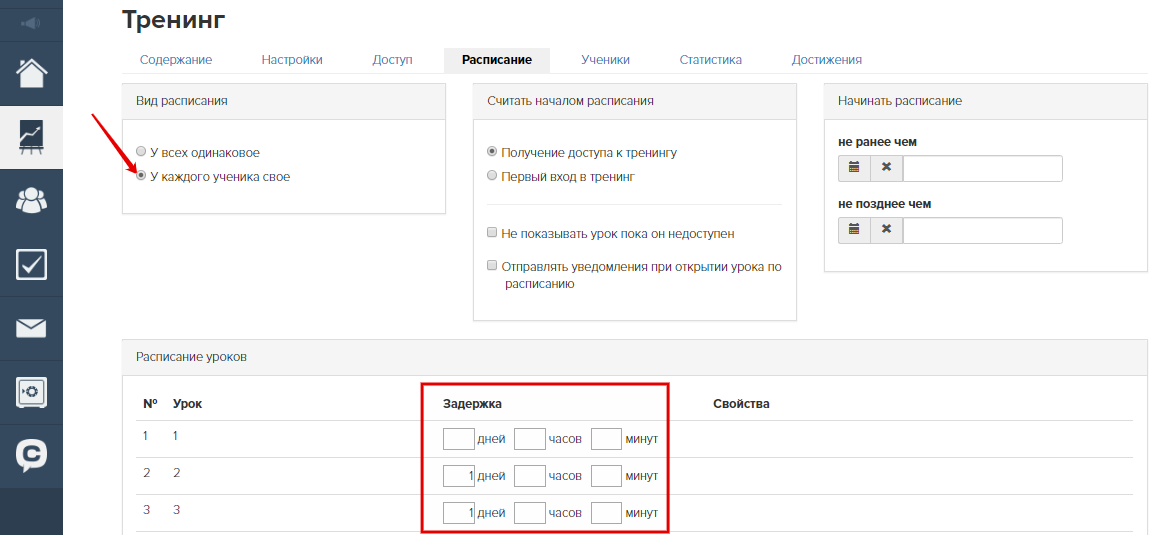Open the training chart icon in sidebar

[31, 137]
